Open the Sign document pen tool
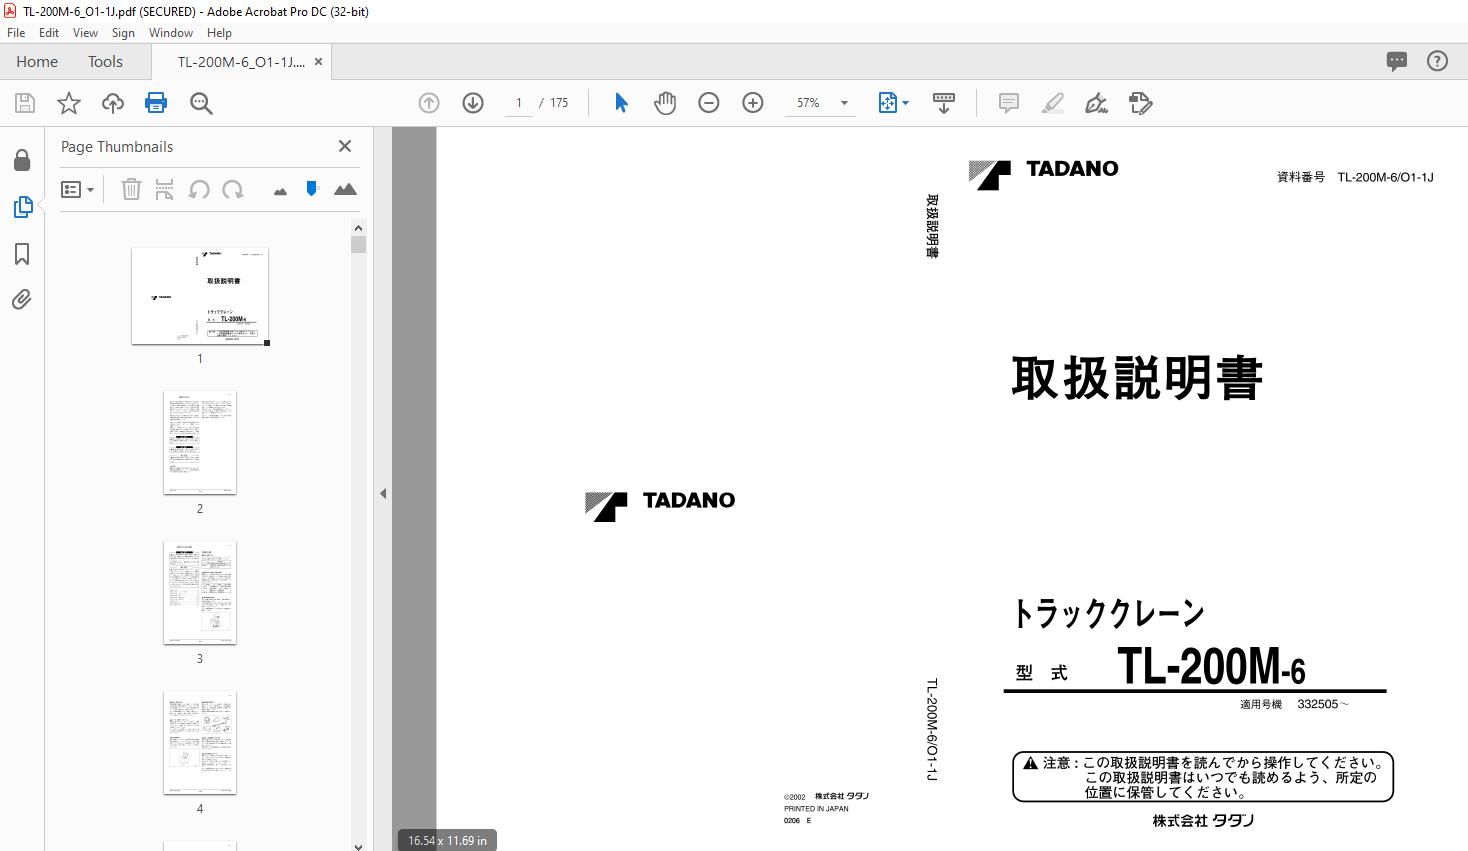Image resolution: width=1468 pixels, height=851 pixels. pos(1097,103)
